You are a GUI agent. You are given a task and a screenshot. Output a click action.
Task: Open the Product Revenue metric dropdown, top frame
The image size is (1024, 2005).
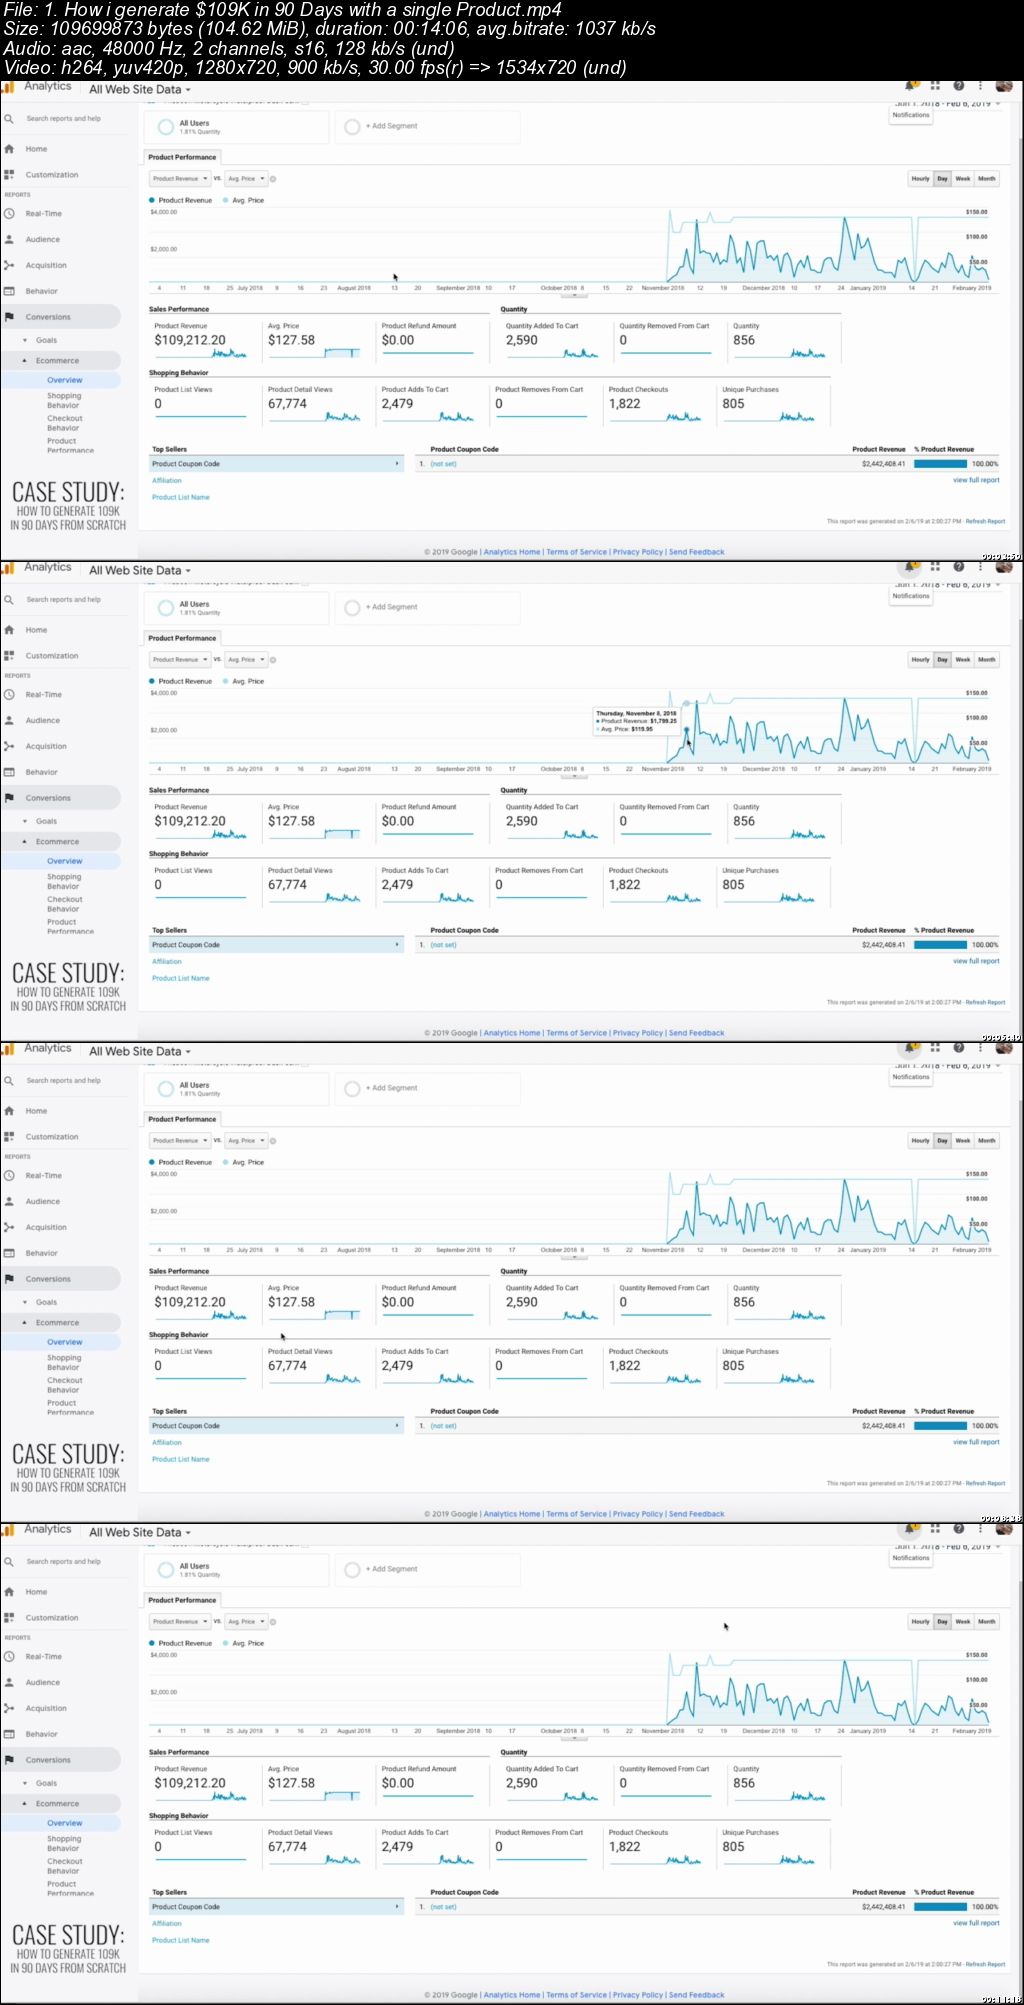180,179
